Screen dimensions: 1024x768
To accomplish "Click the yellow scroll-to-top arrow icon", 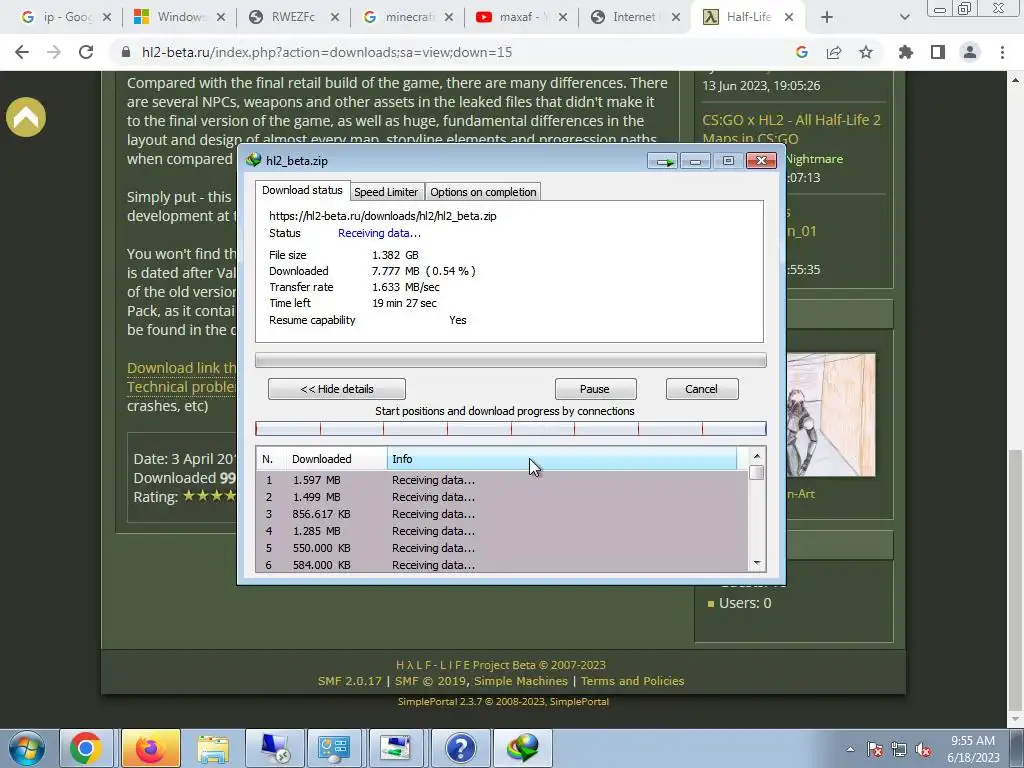I will click(26, 117).
